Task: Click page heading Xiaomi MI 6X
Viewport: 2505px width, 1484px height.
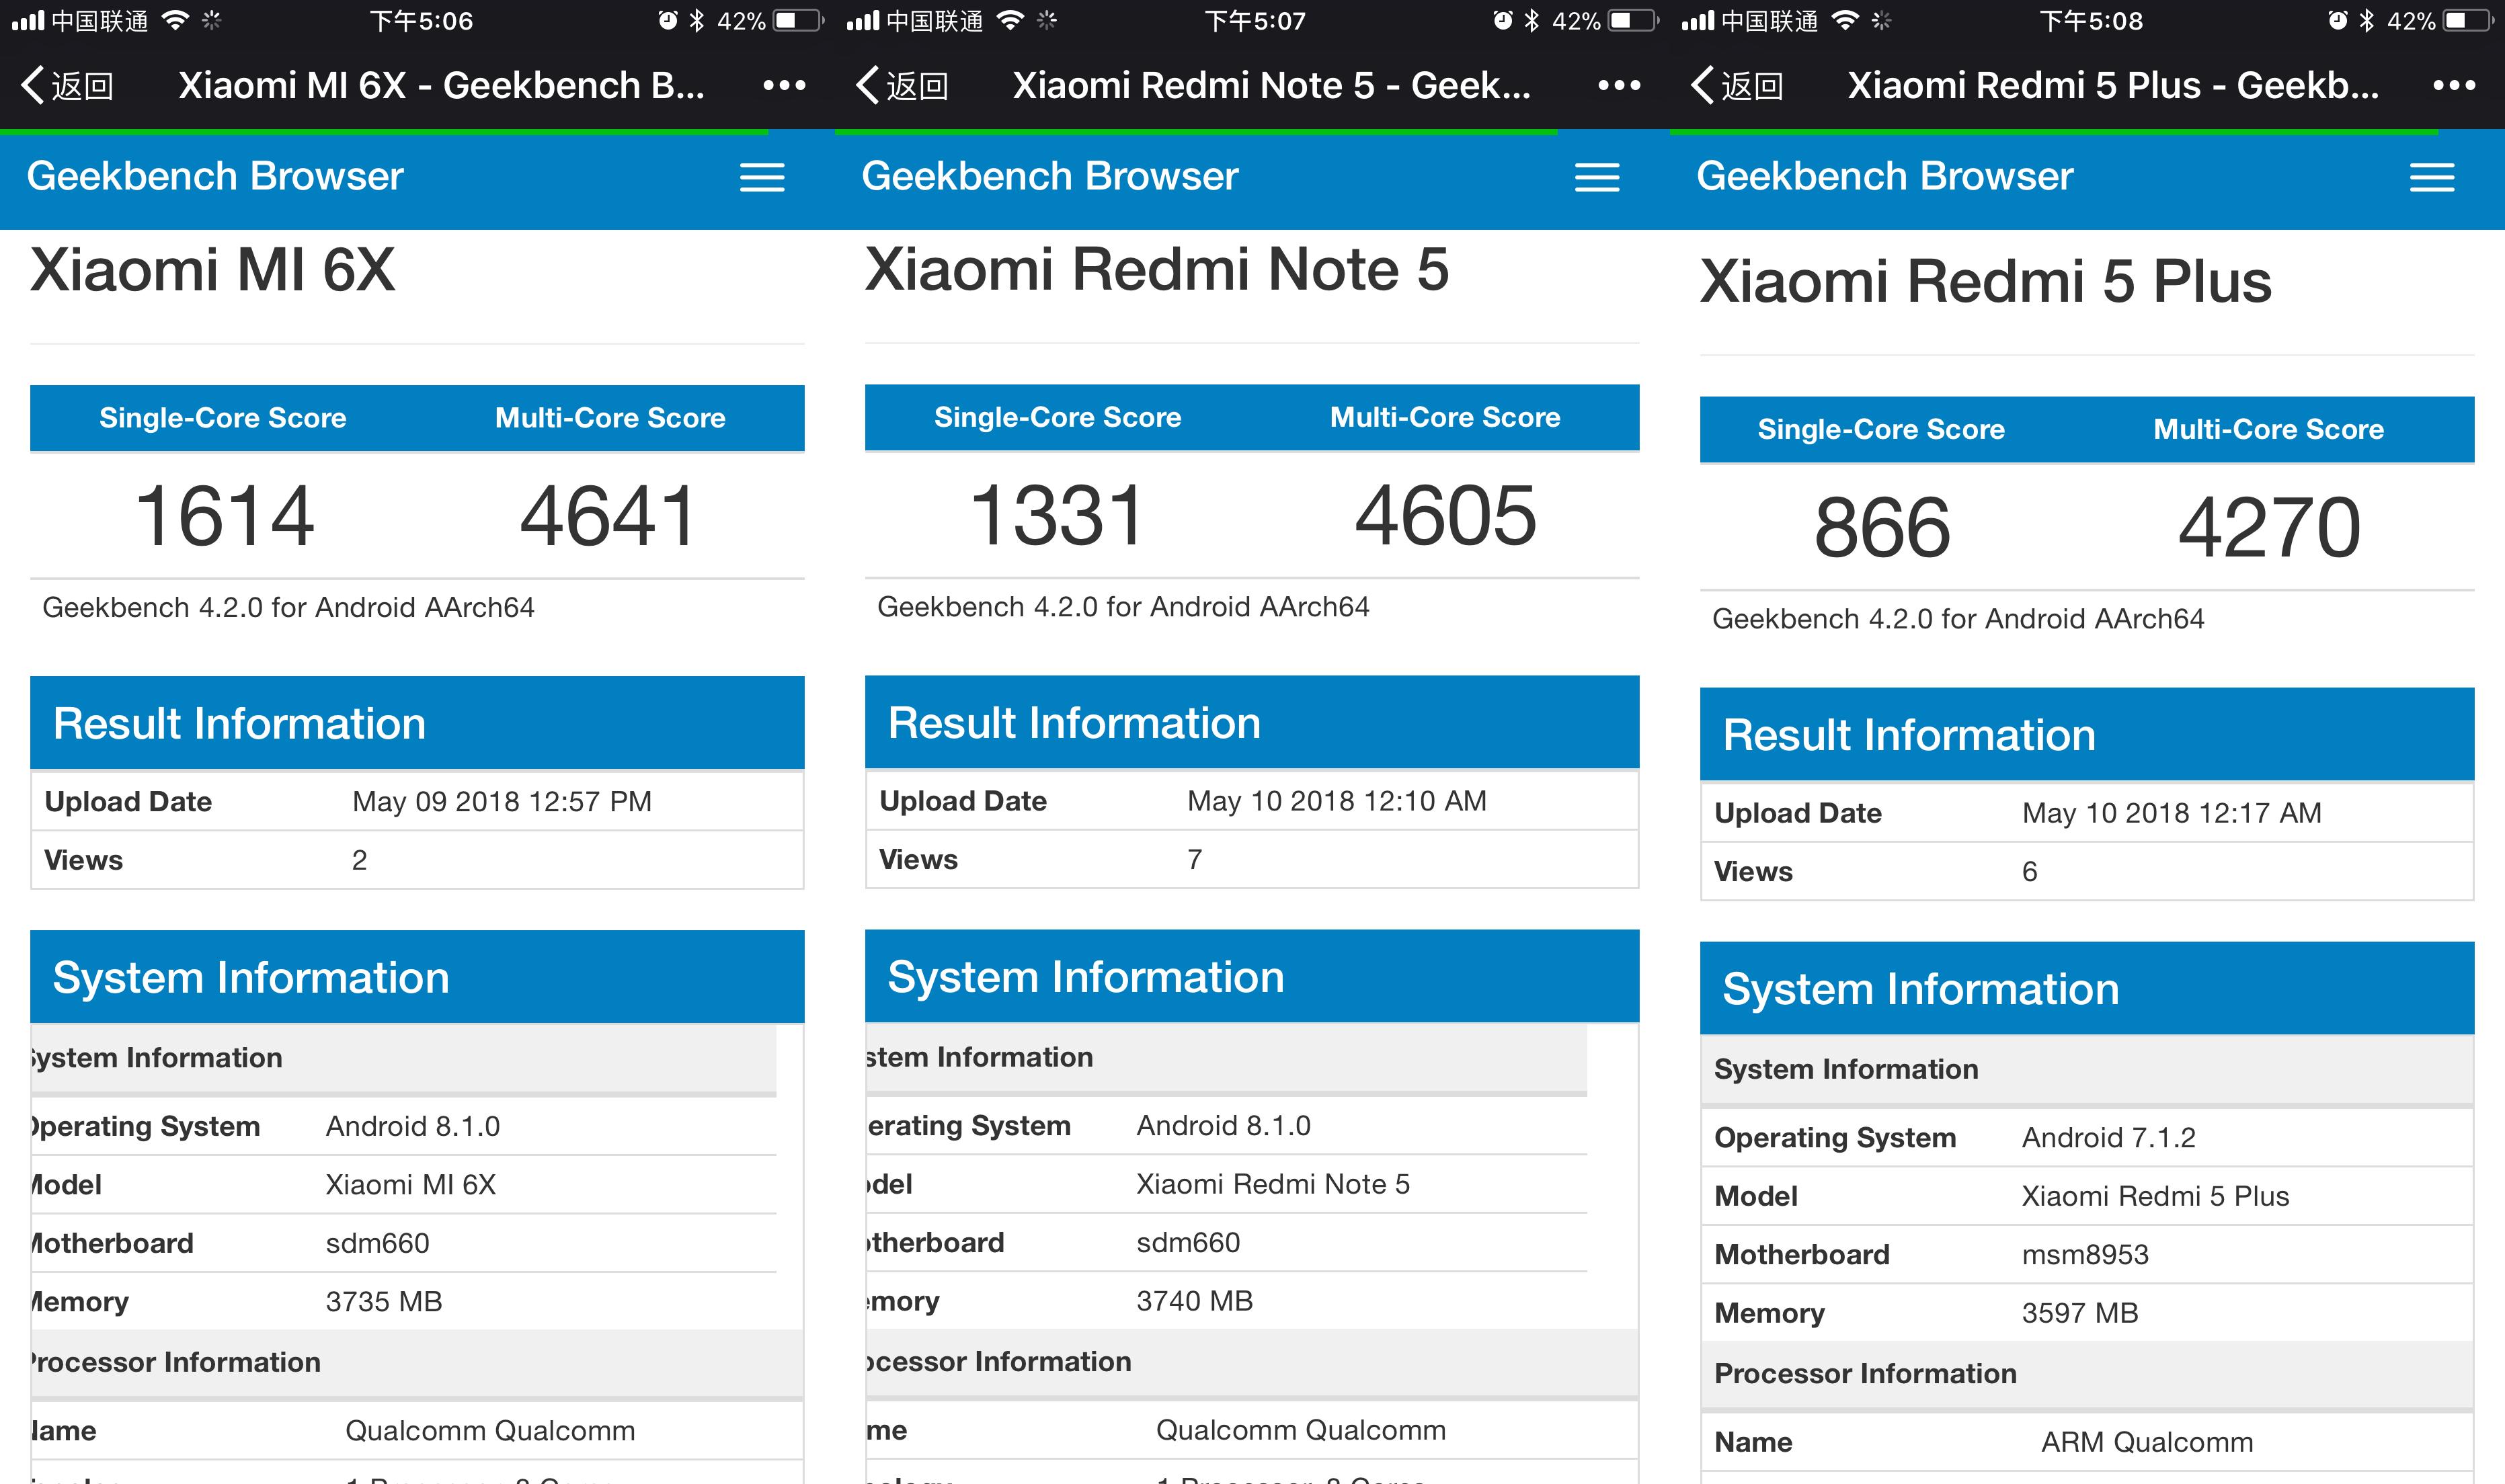Action: pos(213,270)
